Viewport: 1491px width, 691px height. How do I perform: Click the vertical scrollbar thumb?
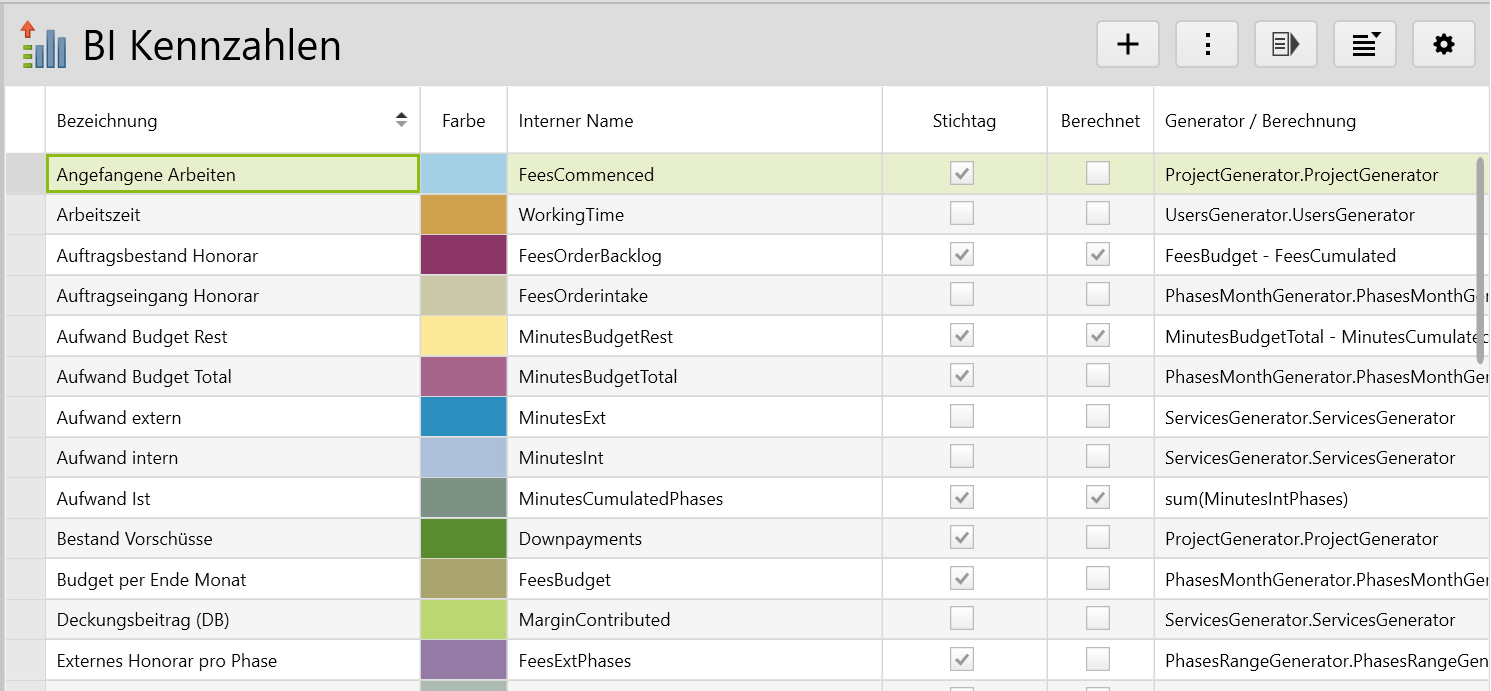click(x=1482, y=260)
